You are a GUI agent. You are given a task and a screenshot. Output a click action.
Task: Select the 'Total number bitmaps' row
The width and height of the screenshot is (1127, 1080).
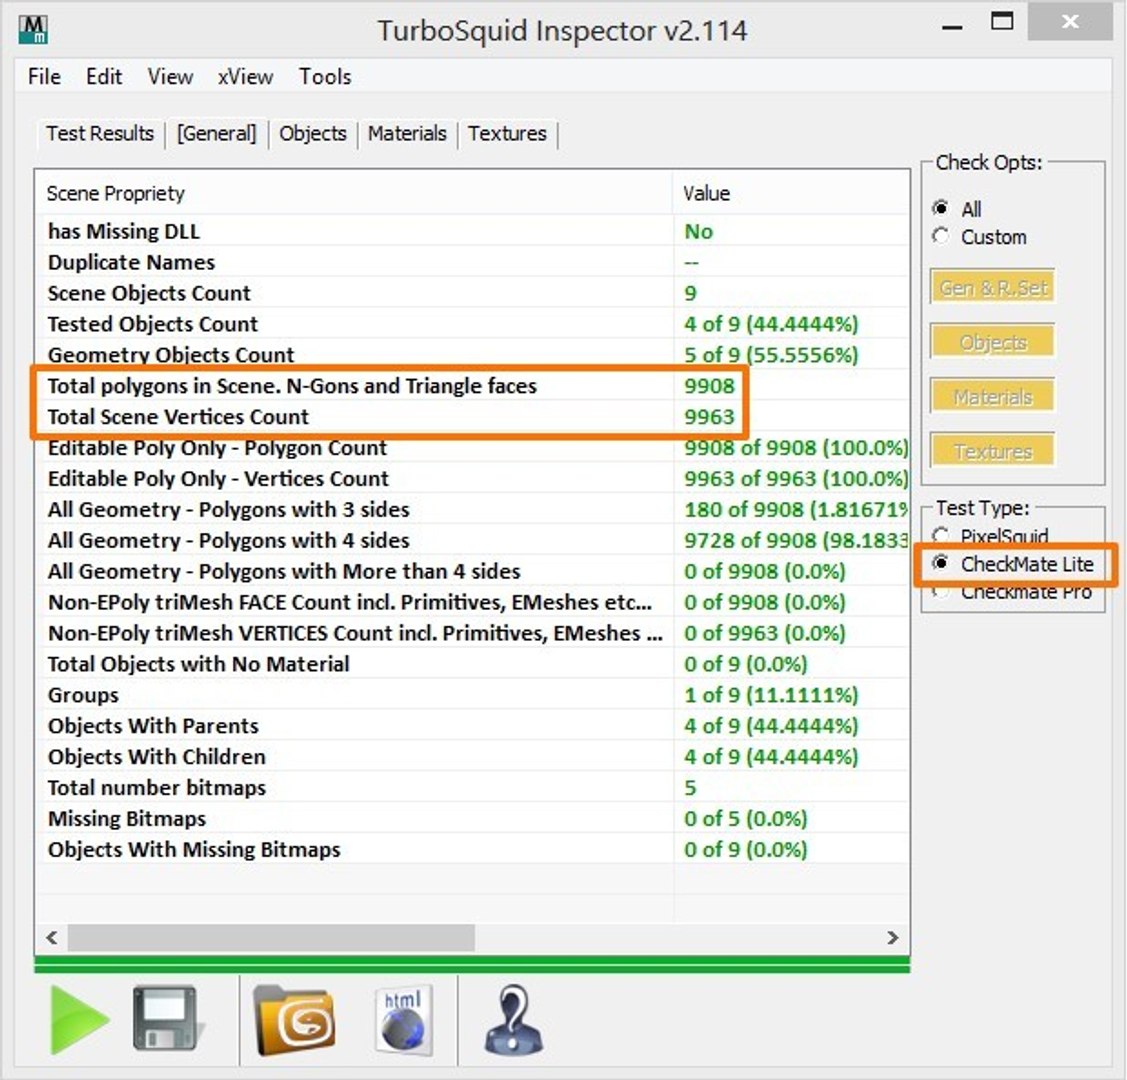[472, 788]
